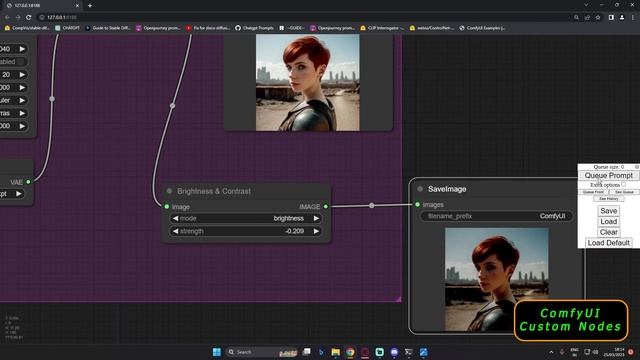
Task: Click the Queue Front button
Action: click(593, 192)
